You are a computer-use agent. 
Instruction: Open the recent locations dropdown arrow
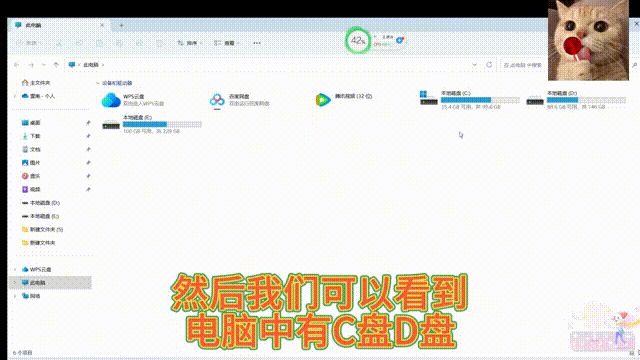(44, 64)
